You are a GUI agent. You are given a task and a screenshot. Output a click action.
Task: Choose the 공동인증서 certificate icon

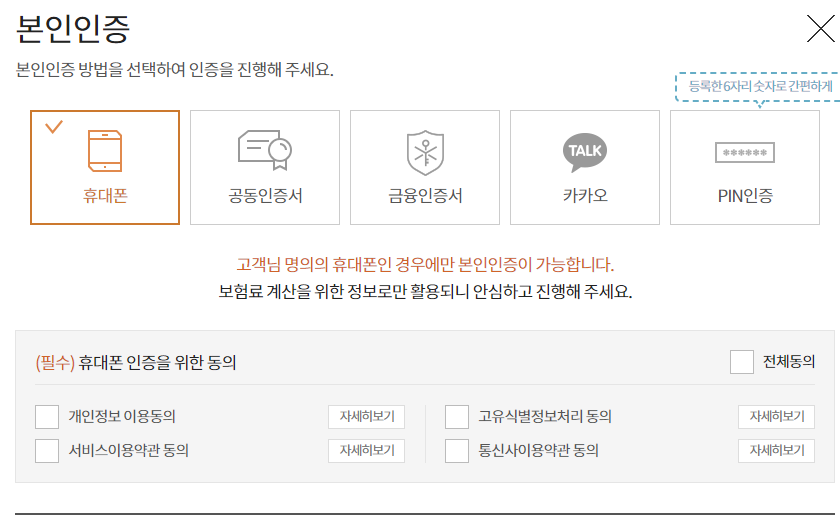pos(265,150)
